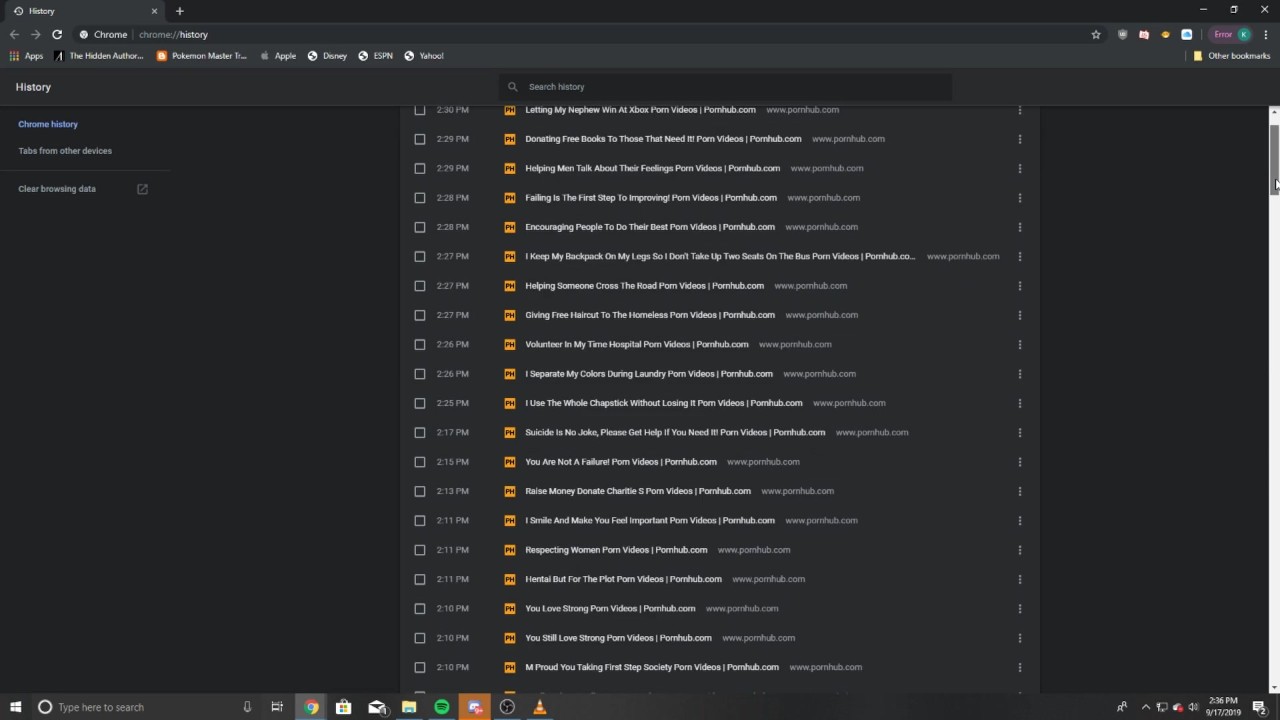Select the checkbox for You Are Not A Failure entry
The width and height of the screenshot is (1280, 720).
click(420, 462)
